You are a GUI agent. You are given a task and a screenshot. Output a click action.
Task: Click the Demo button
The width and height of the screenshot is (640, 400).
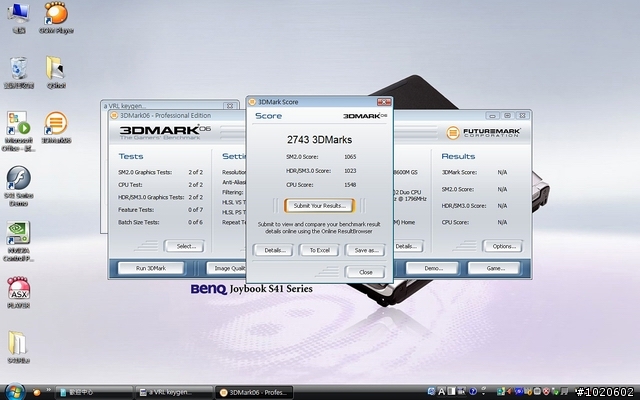[433, 268]
